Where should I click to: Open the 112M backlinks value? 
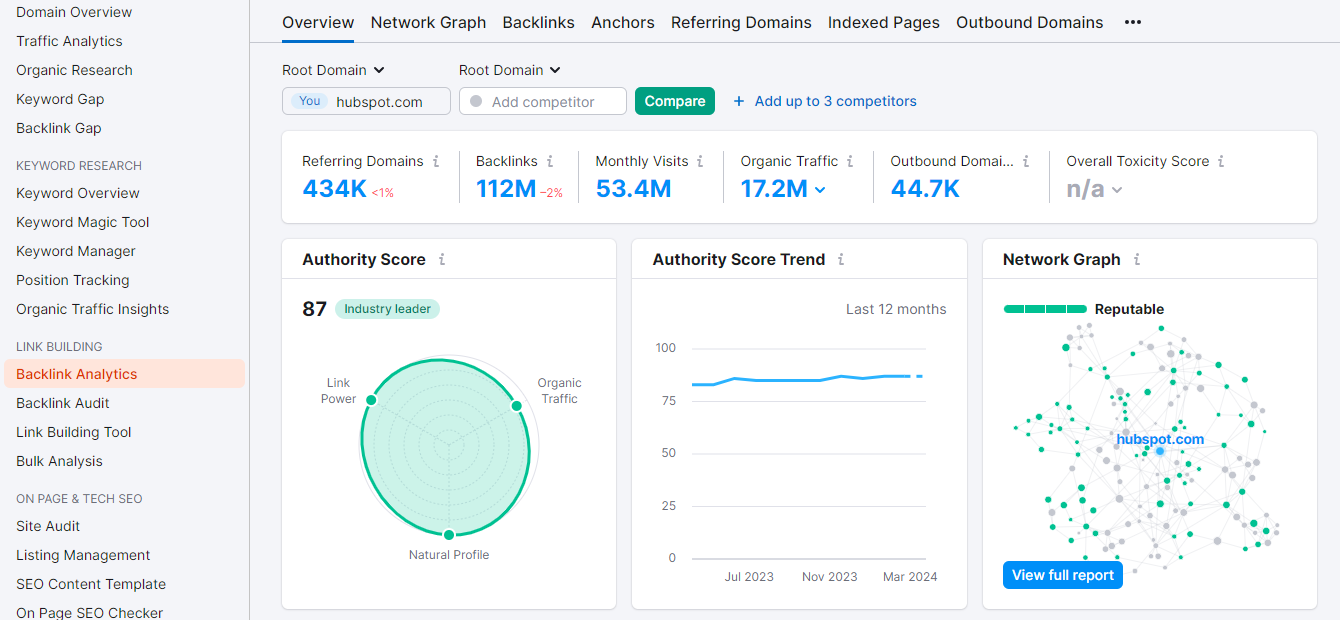coord(506,188)
